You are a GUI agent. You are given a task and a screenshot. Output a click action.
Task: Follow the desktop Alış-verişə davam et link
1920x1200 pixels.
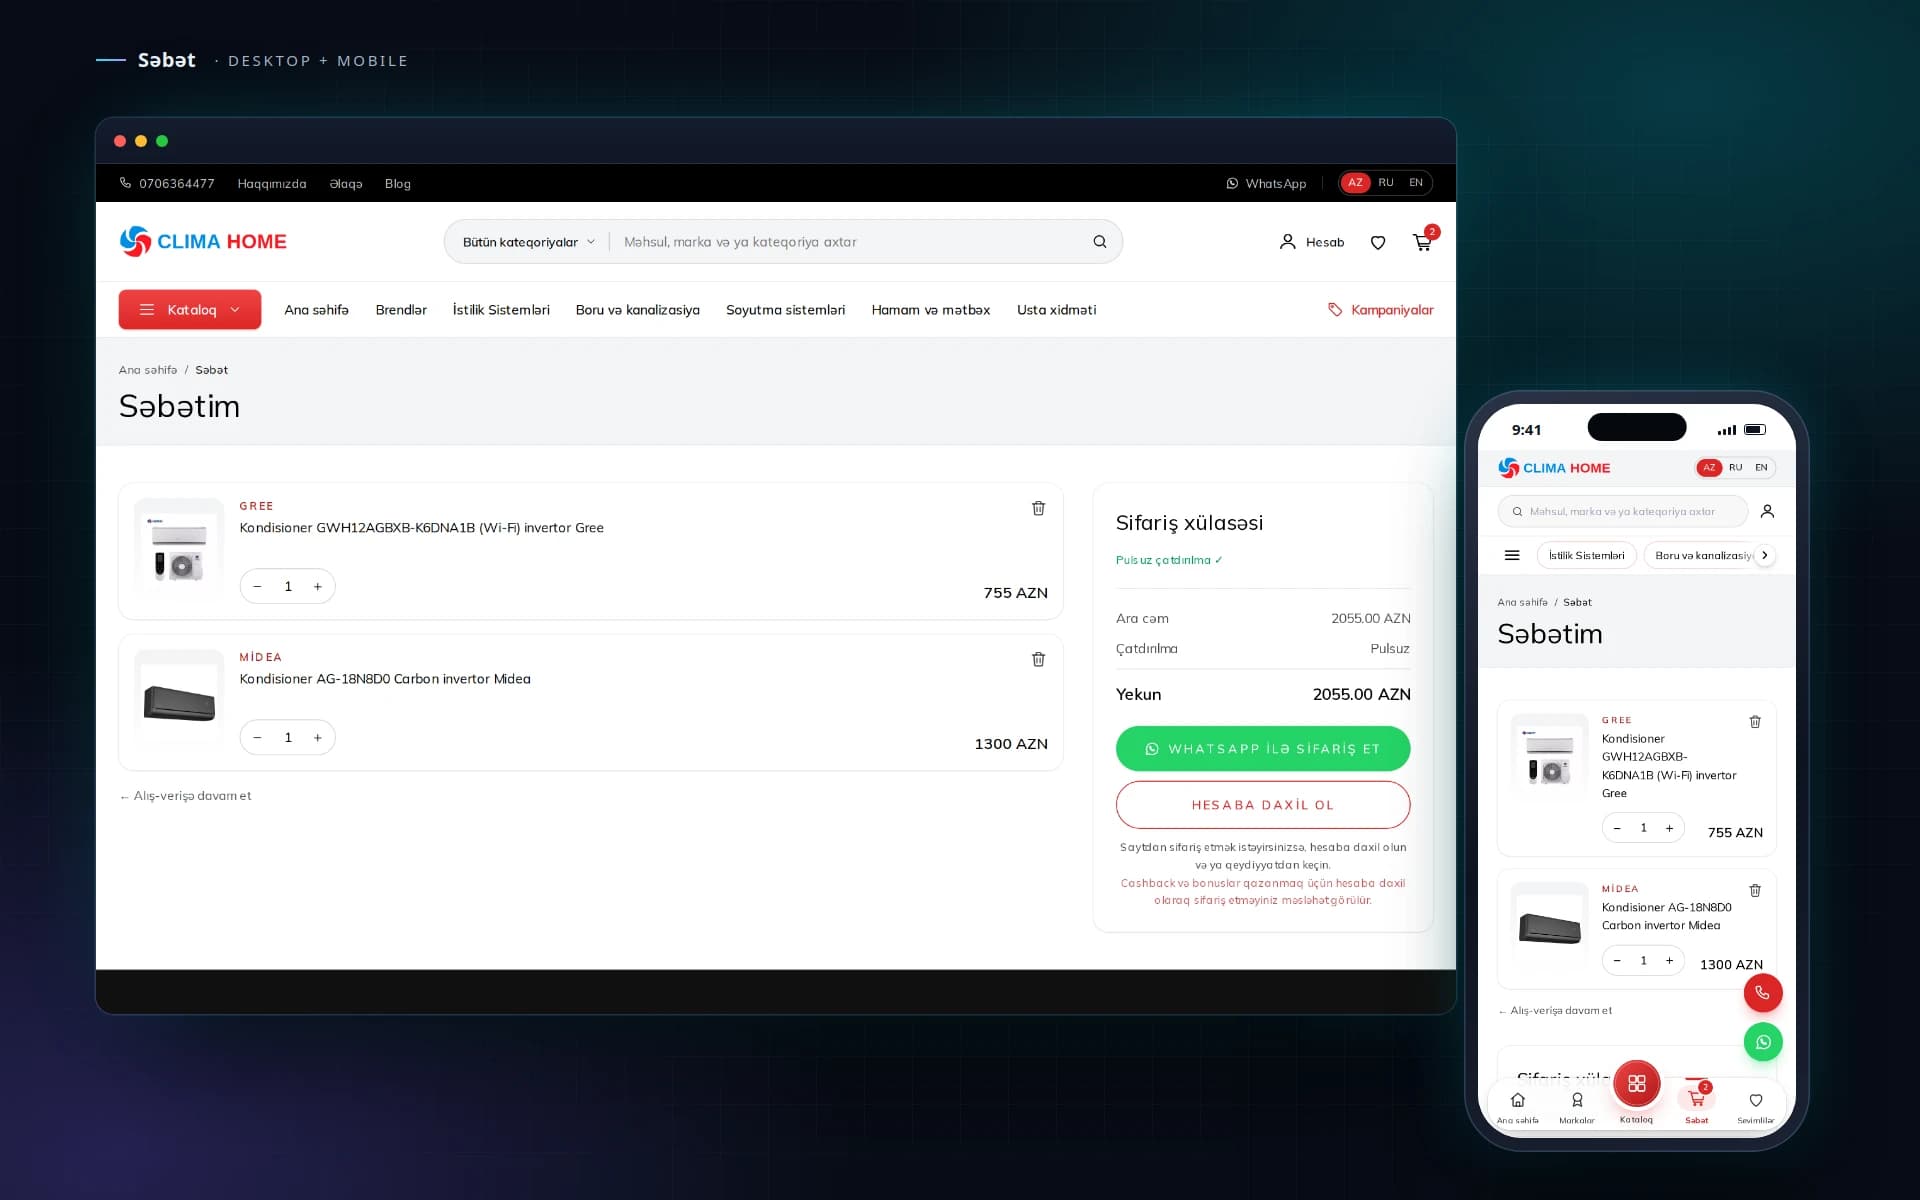[185, 796]
